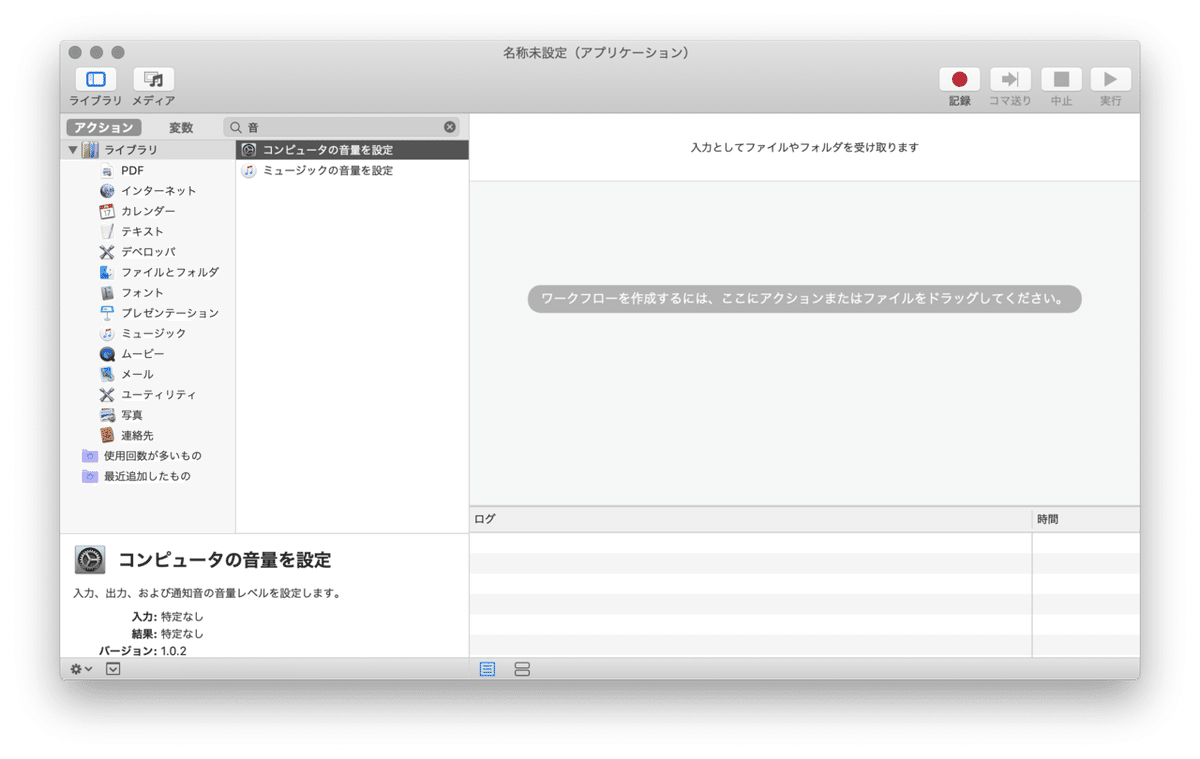Select the アクション tab
The image size is (1200, 759).
103,127
